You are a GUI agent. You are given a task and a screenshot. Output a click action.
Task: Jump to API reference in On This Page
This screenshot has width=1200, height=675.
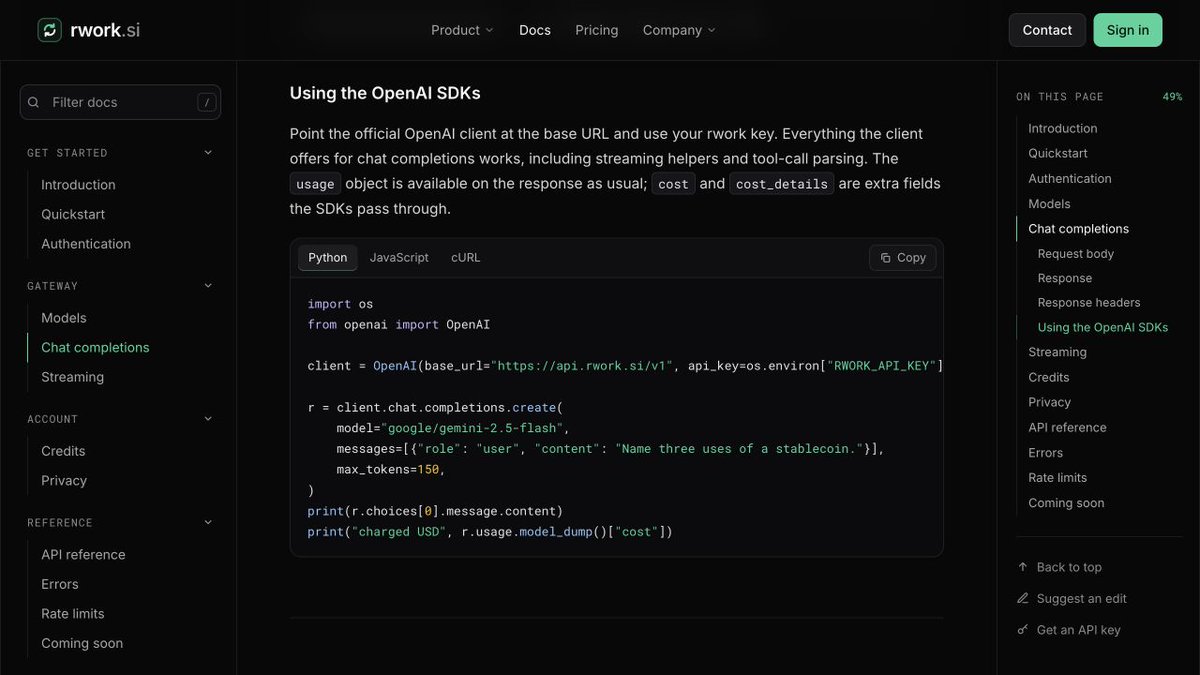point(1067,427)
